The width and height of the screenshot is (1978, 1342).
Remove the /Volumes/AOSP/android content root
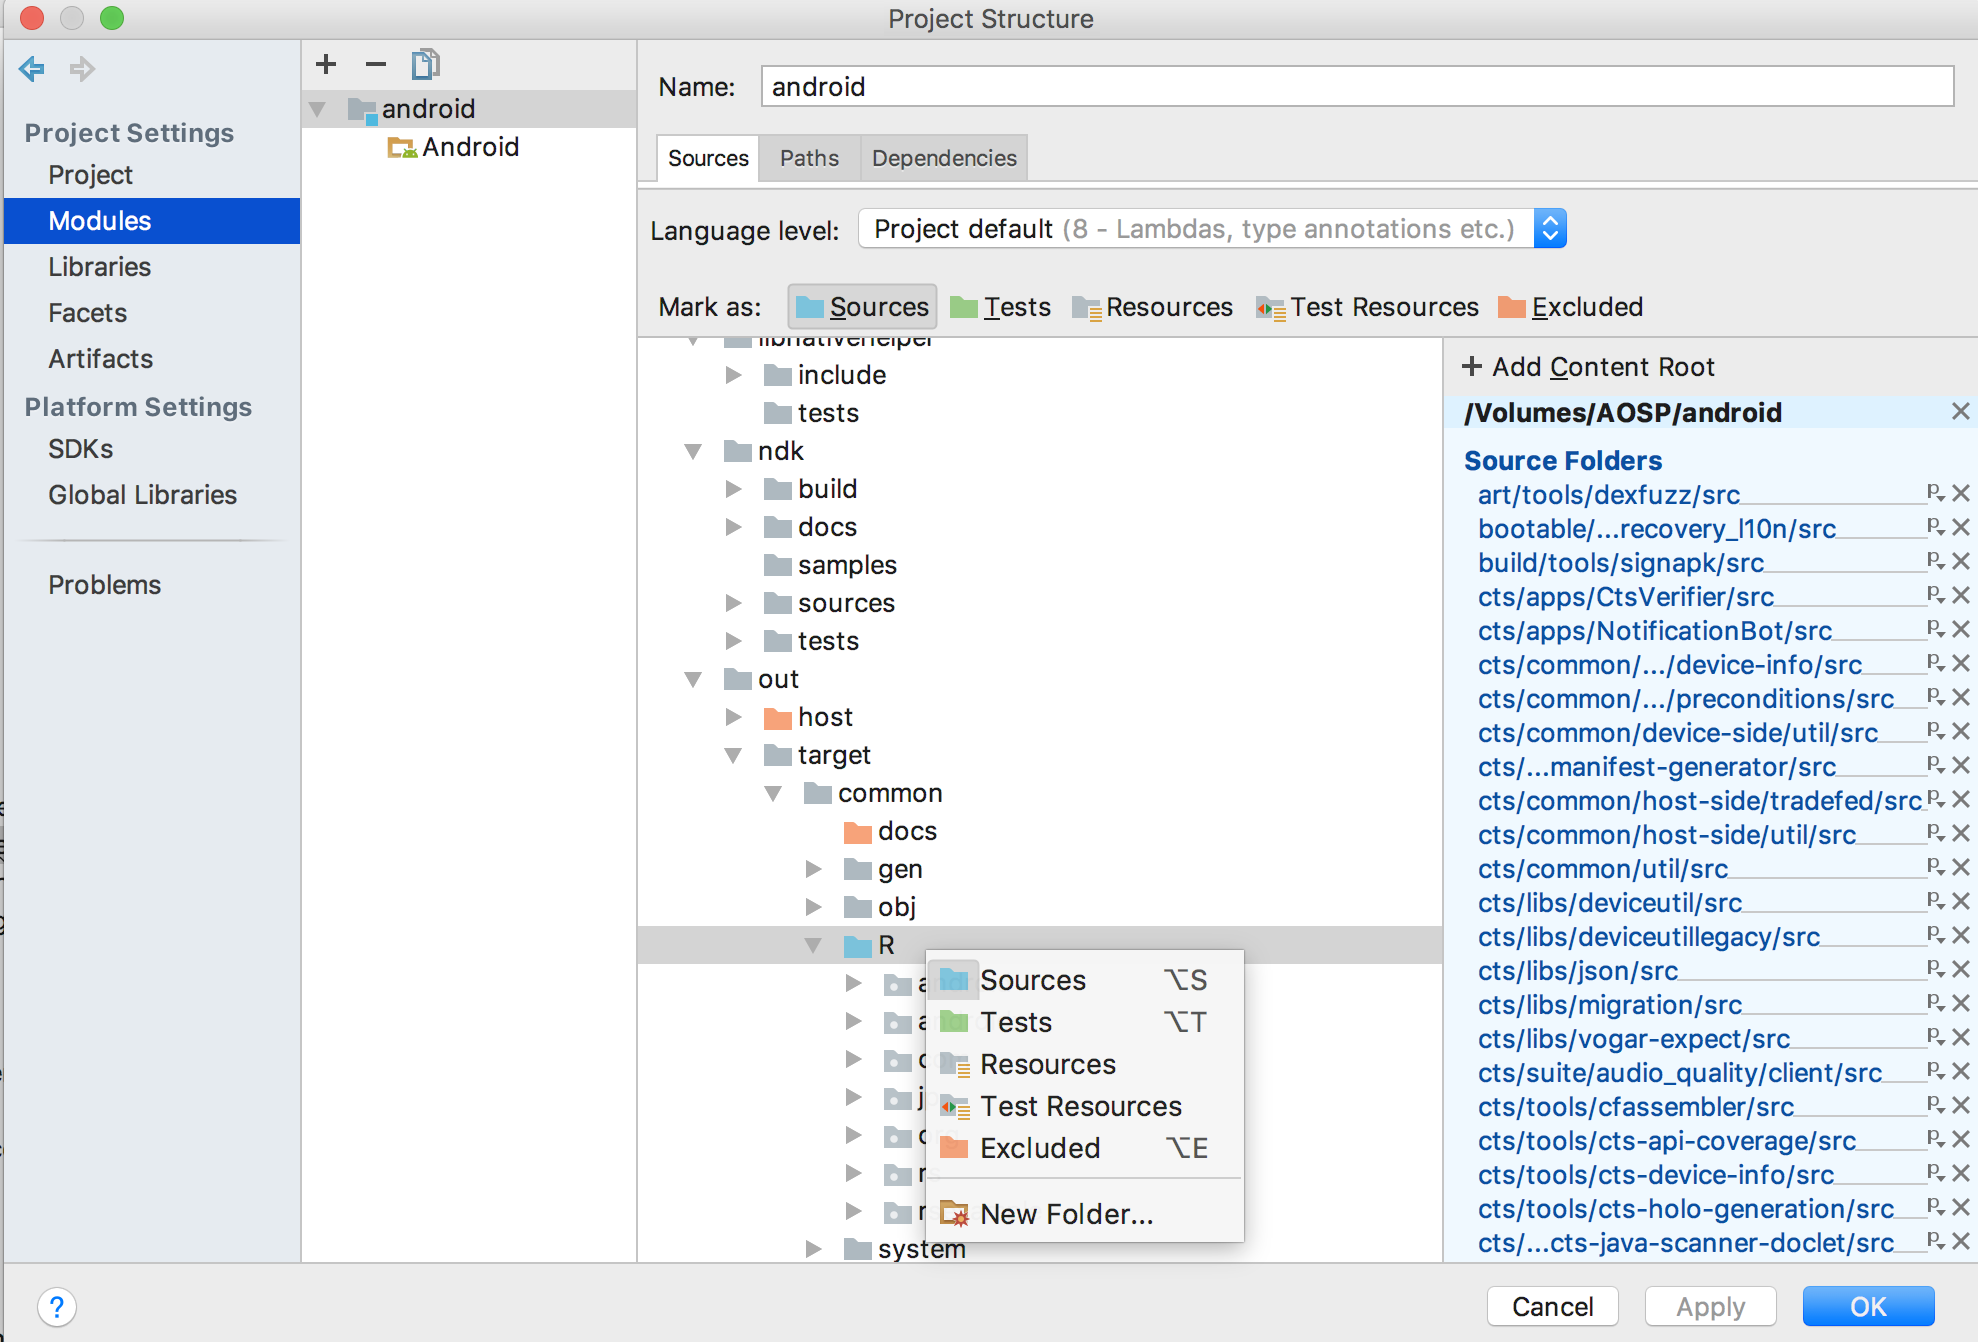1961,411
